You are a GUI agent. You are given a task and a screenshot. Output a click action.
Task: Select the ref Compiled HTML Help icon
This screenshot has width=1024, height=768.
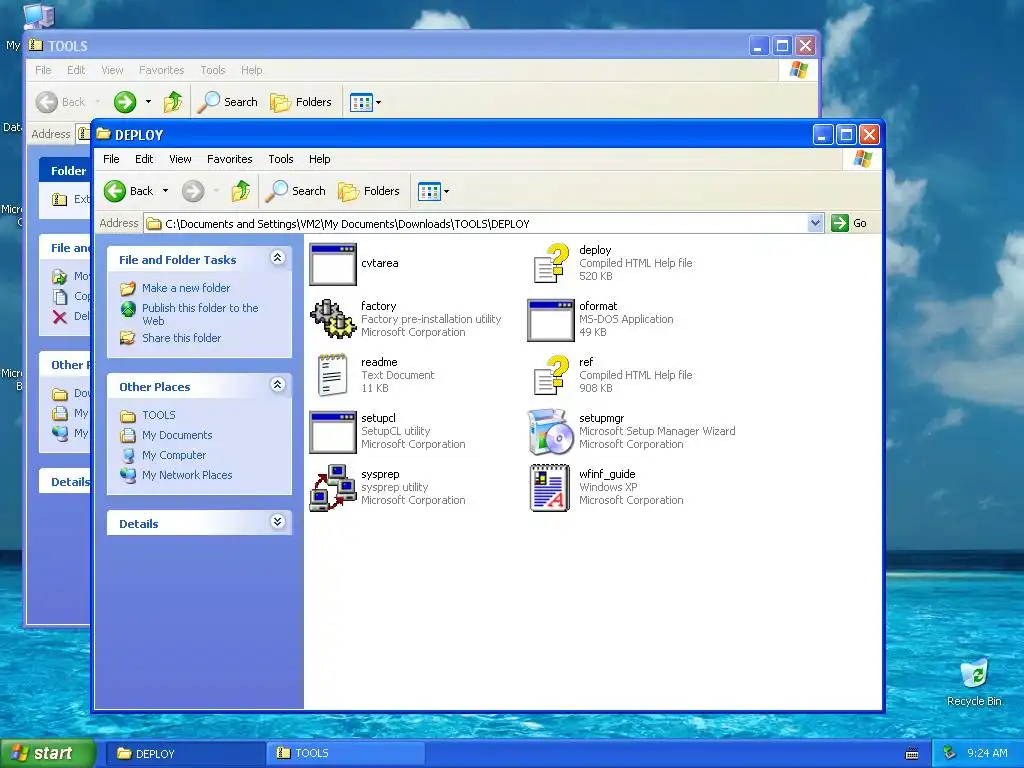pos(550,376)
